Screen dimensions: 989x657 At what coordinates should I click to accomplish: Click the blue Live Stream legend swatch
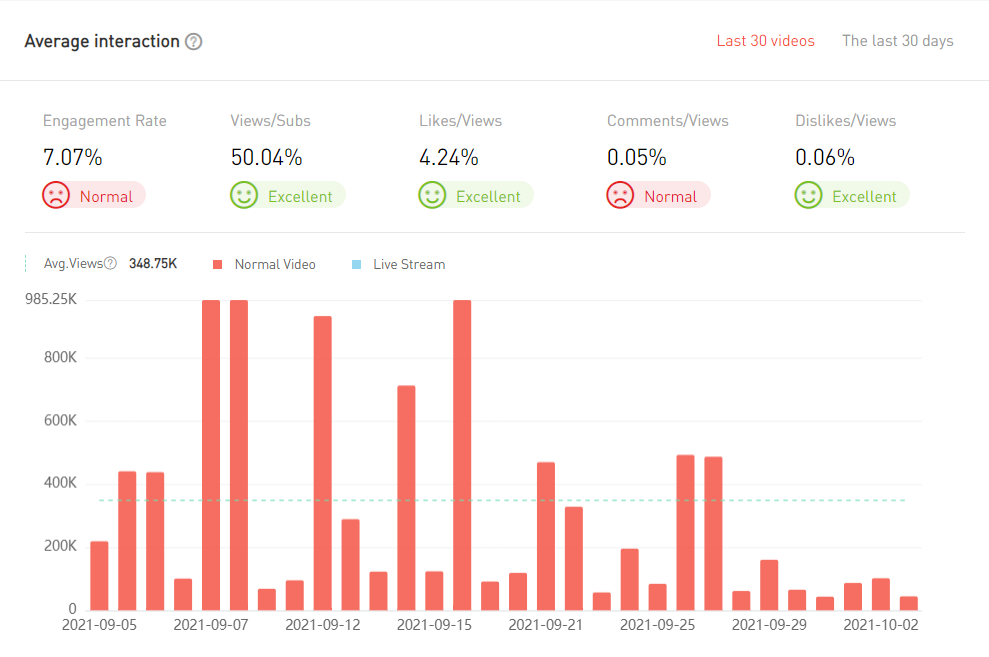(356, 265)
